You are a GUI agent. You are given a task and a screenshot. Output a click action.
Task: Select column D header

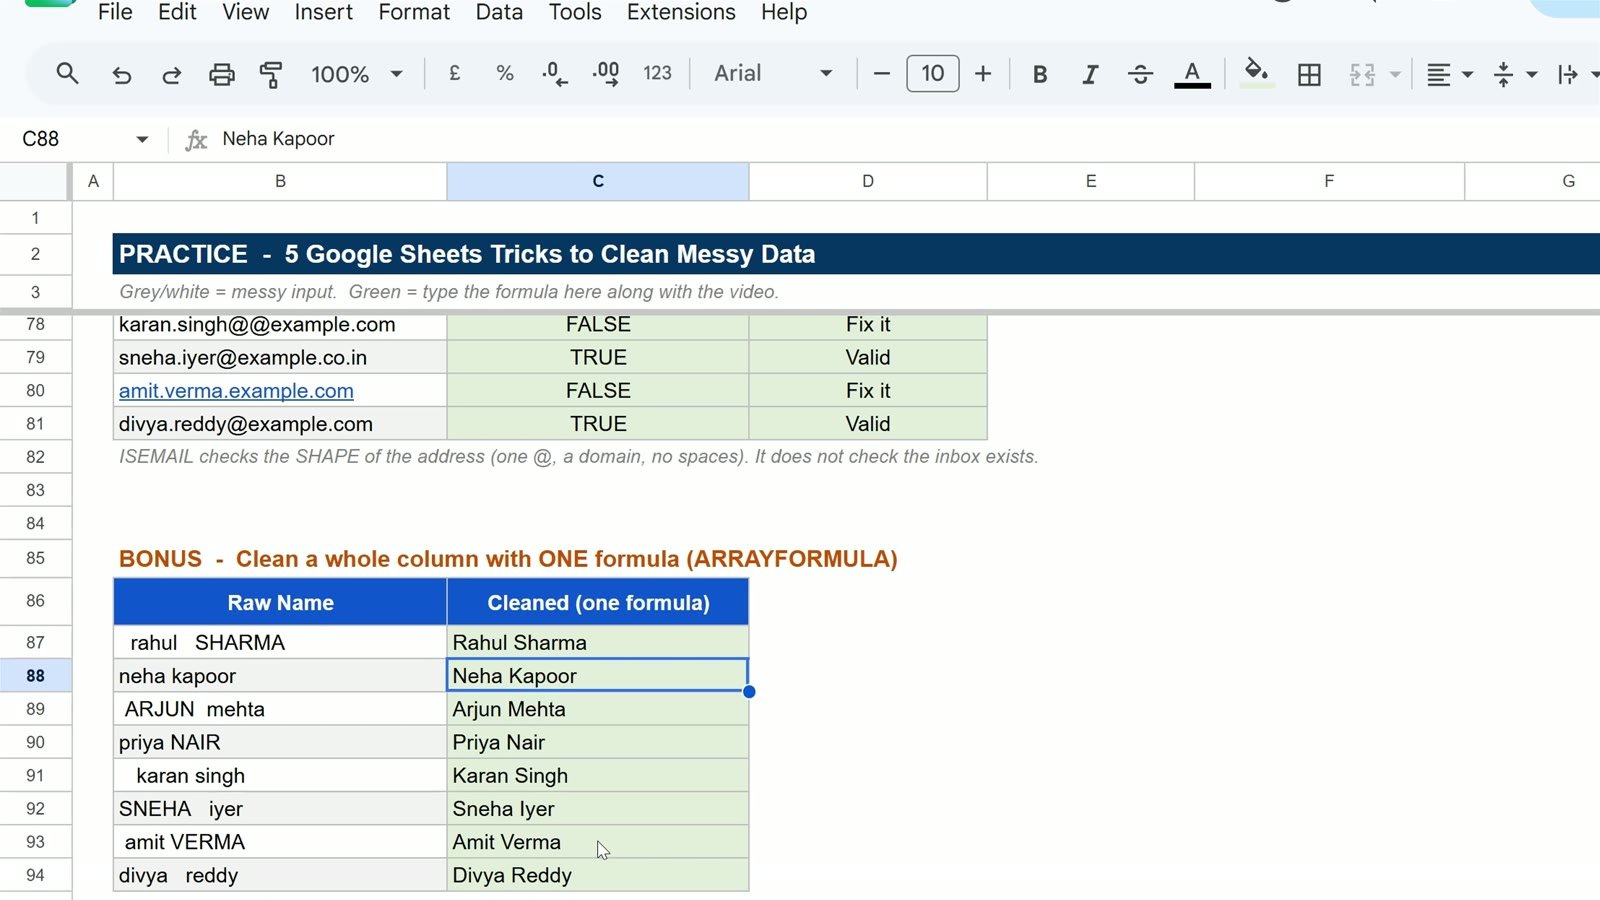coord(868,181)
